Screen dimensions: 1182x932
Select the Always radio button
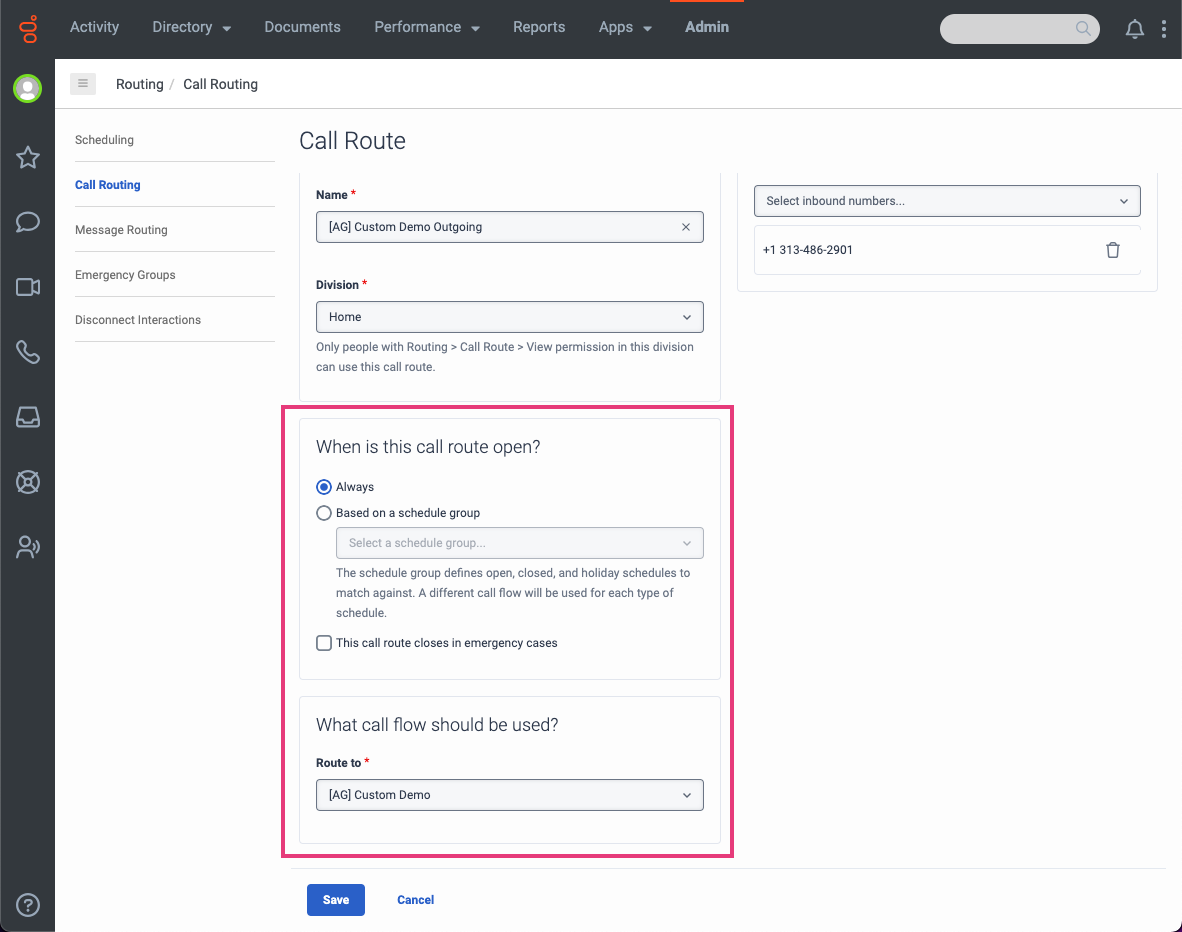(x=324, y=487)
